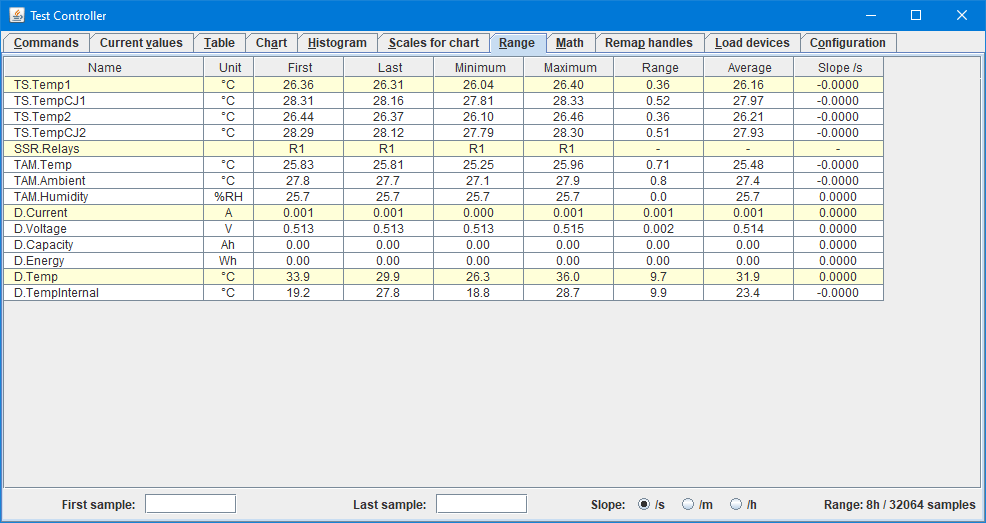
Task: Click D.Energy unit Wh cell
Action: (x=229, y=261)
